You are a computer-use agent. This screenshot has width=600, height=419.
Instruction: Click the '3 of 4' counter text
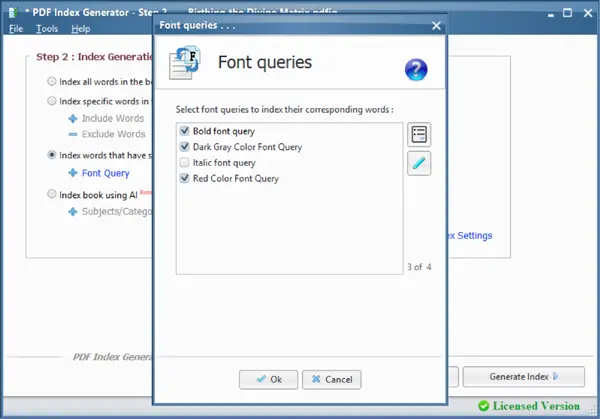coord(419,267)
